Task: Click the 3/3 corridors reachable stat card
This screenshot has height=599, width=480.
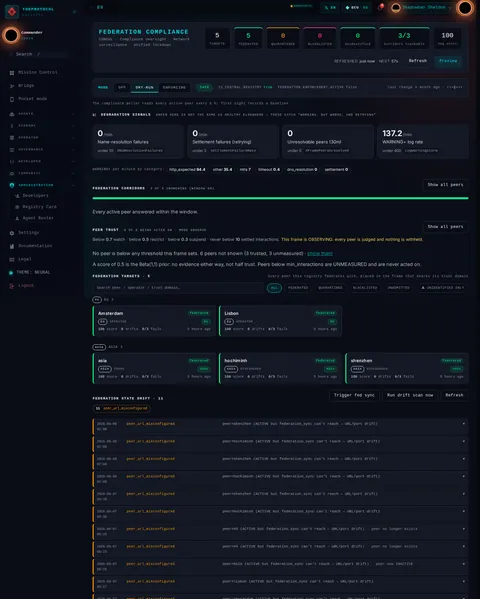Action: 404,38
